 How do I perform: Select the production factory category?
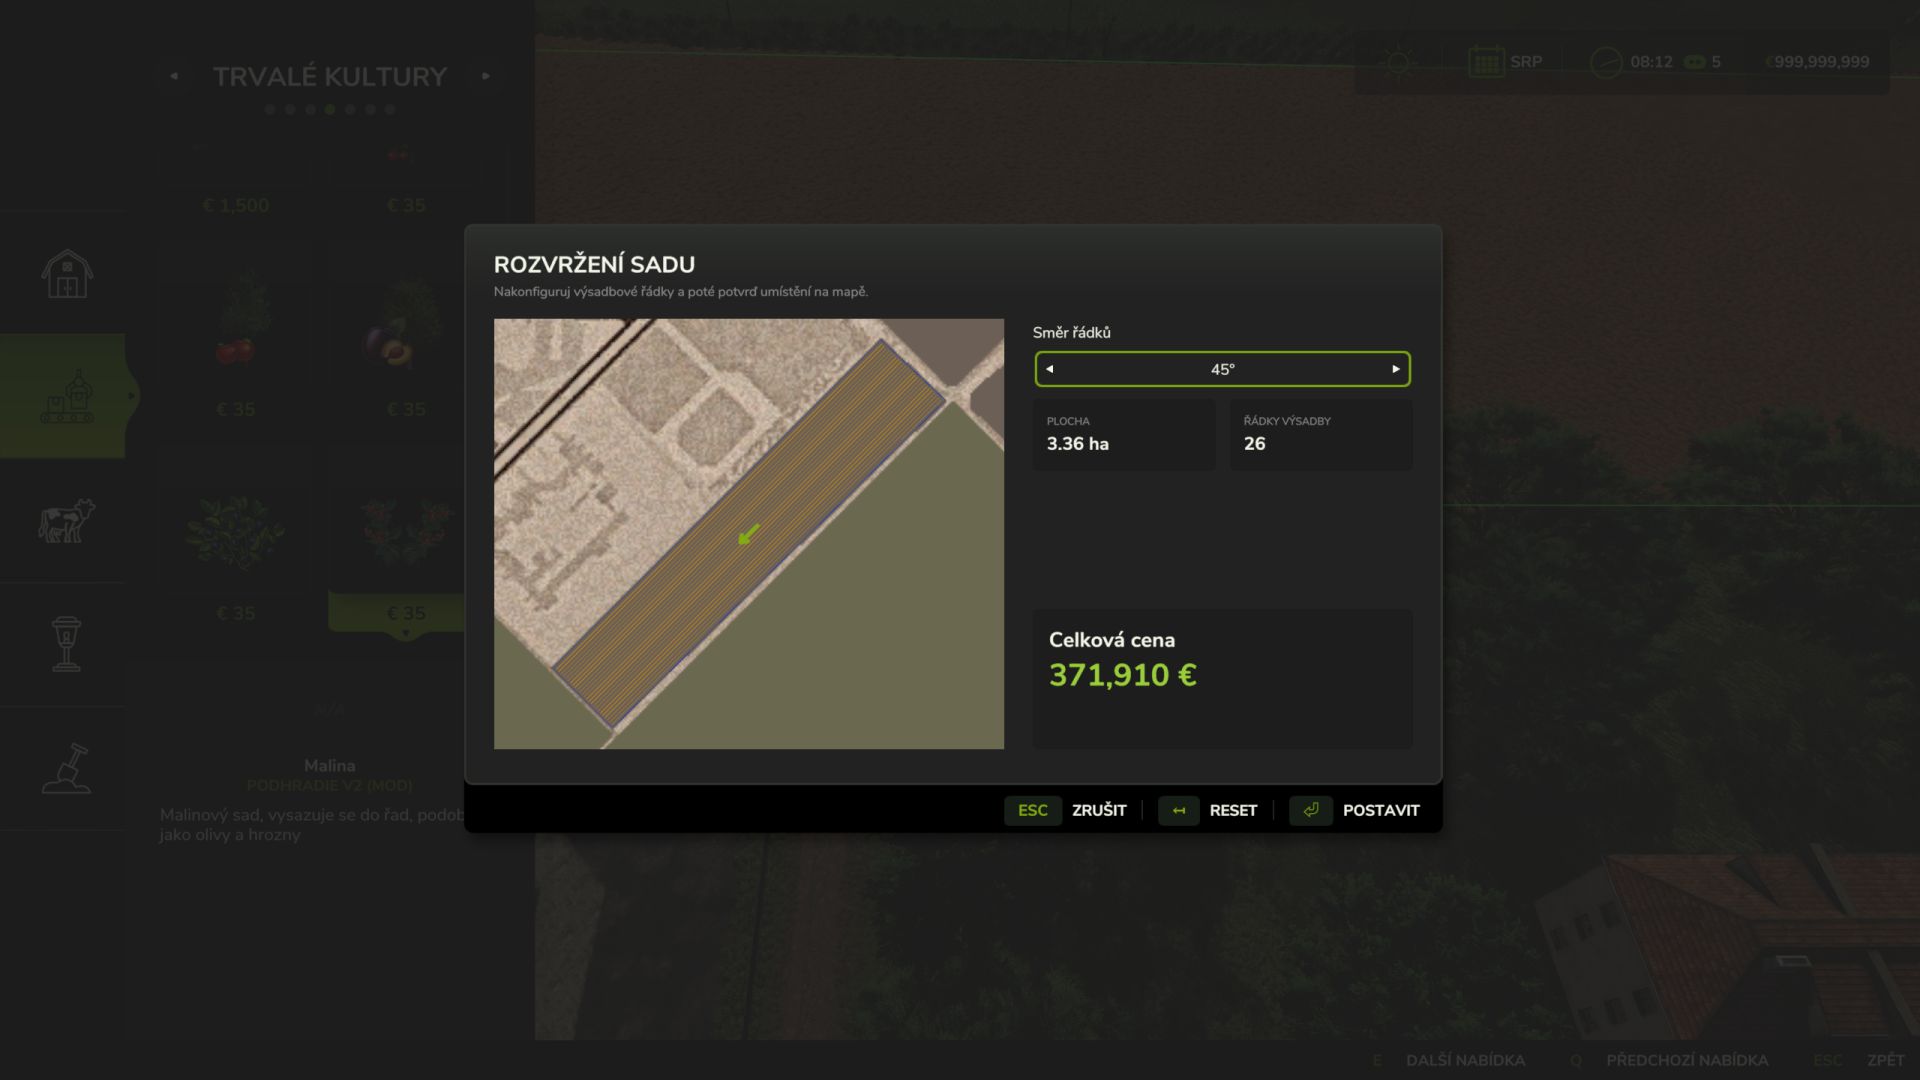point(67,396)
